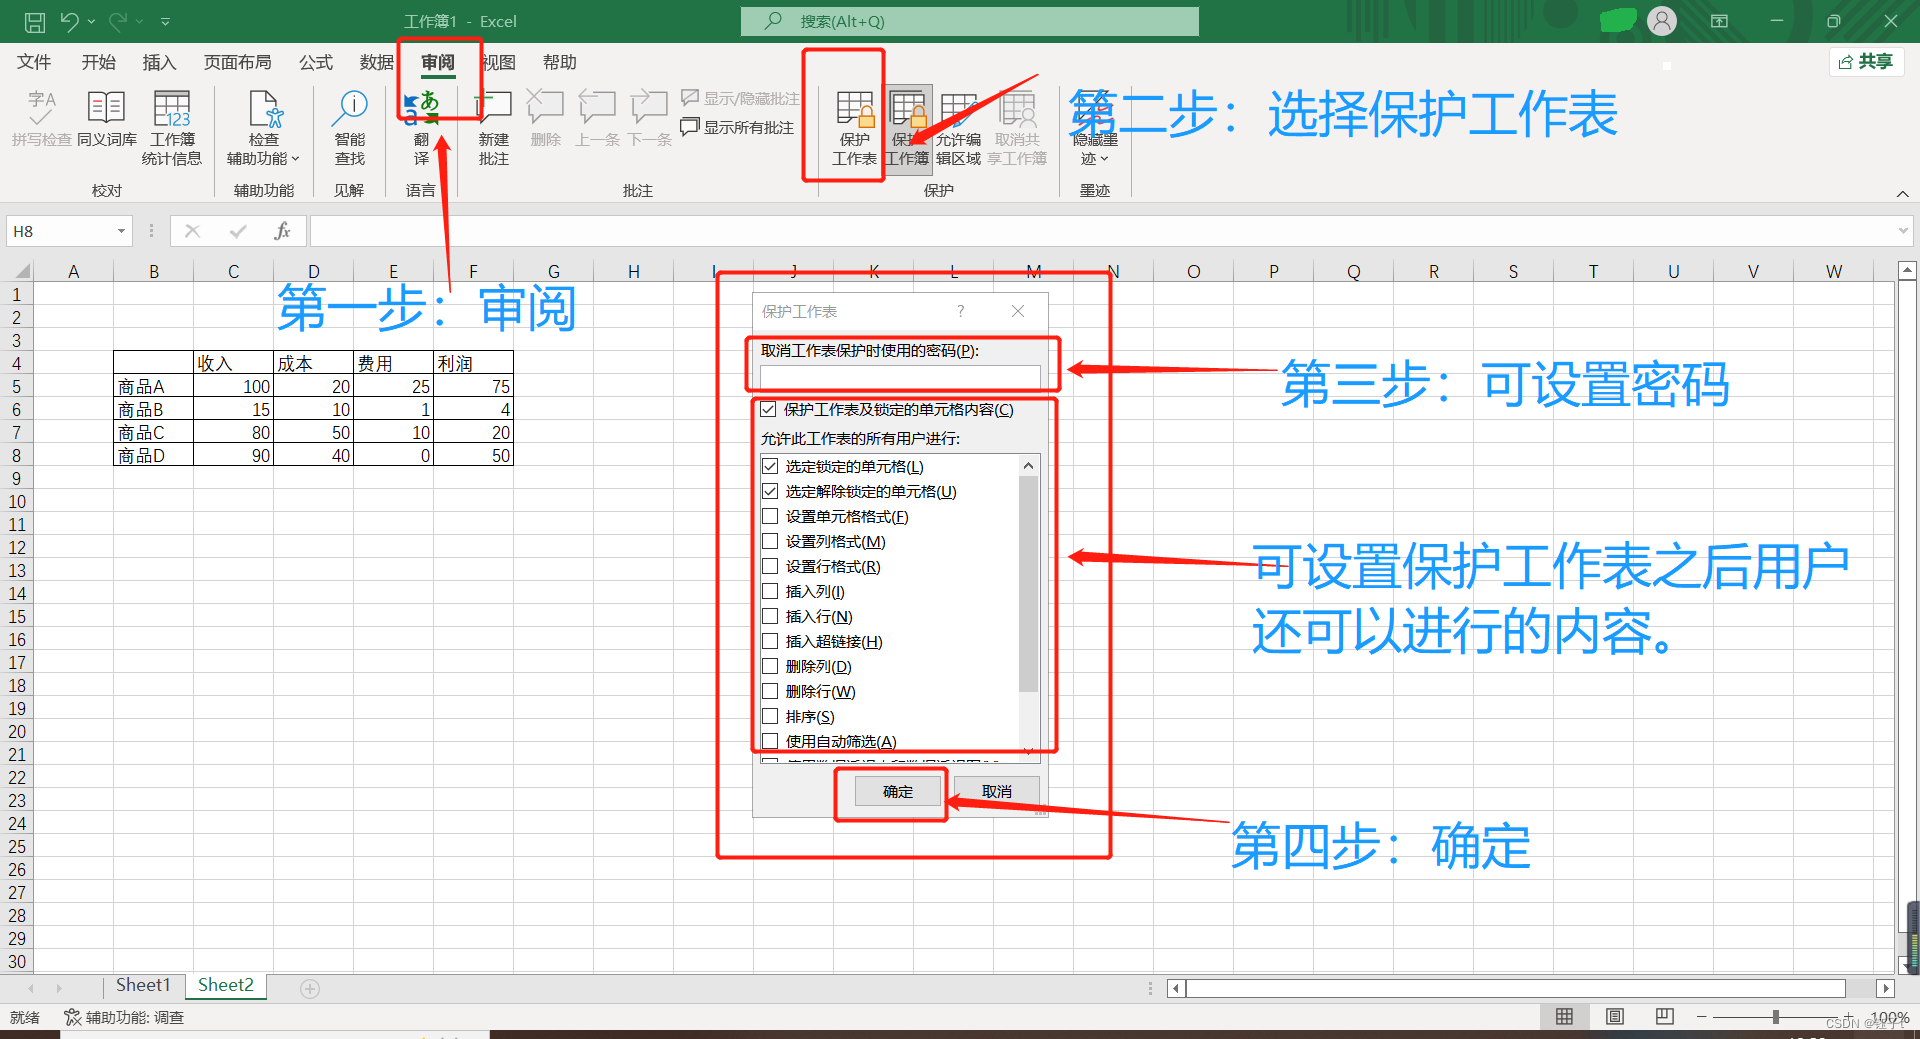Open Smart Lookup (智能查找)
Screen dimensions: 1920x1039
[350, 128]
